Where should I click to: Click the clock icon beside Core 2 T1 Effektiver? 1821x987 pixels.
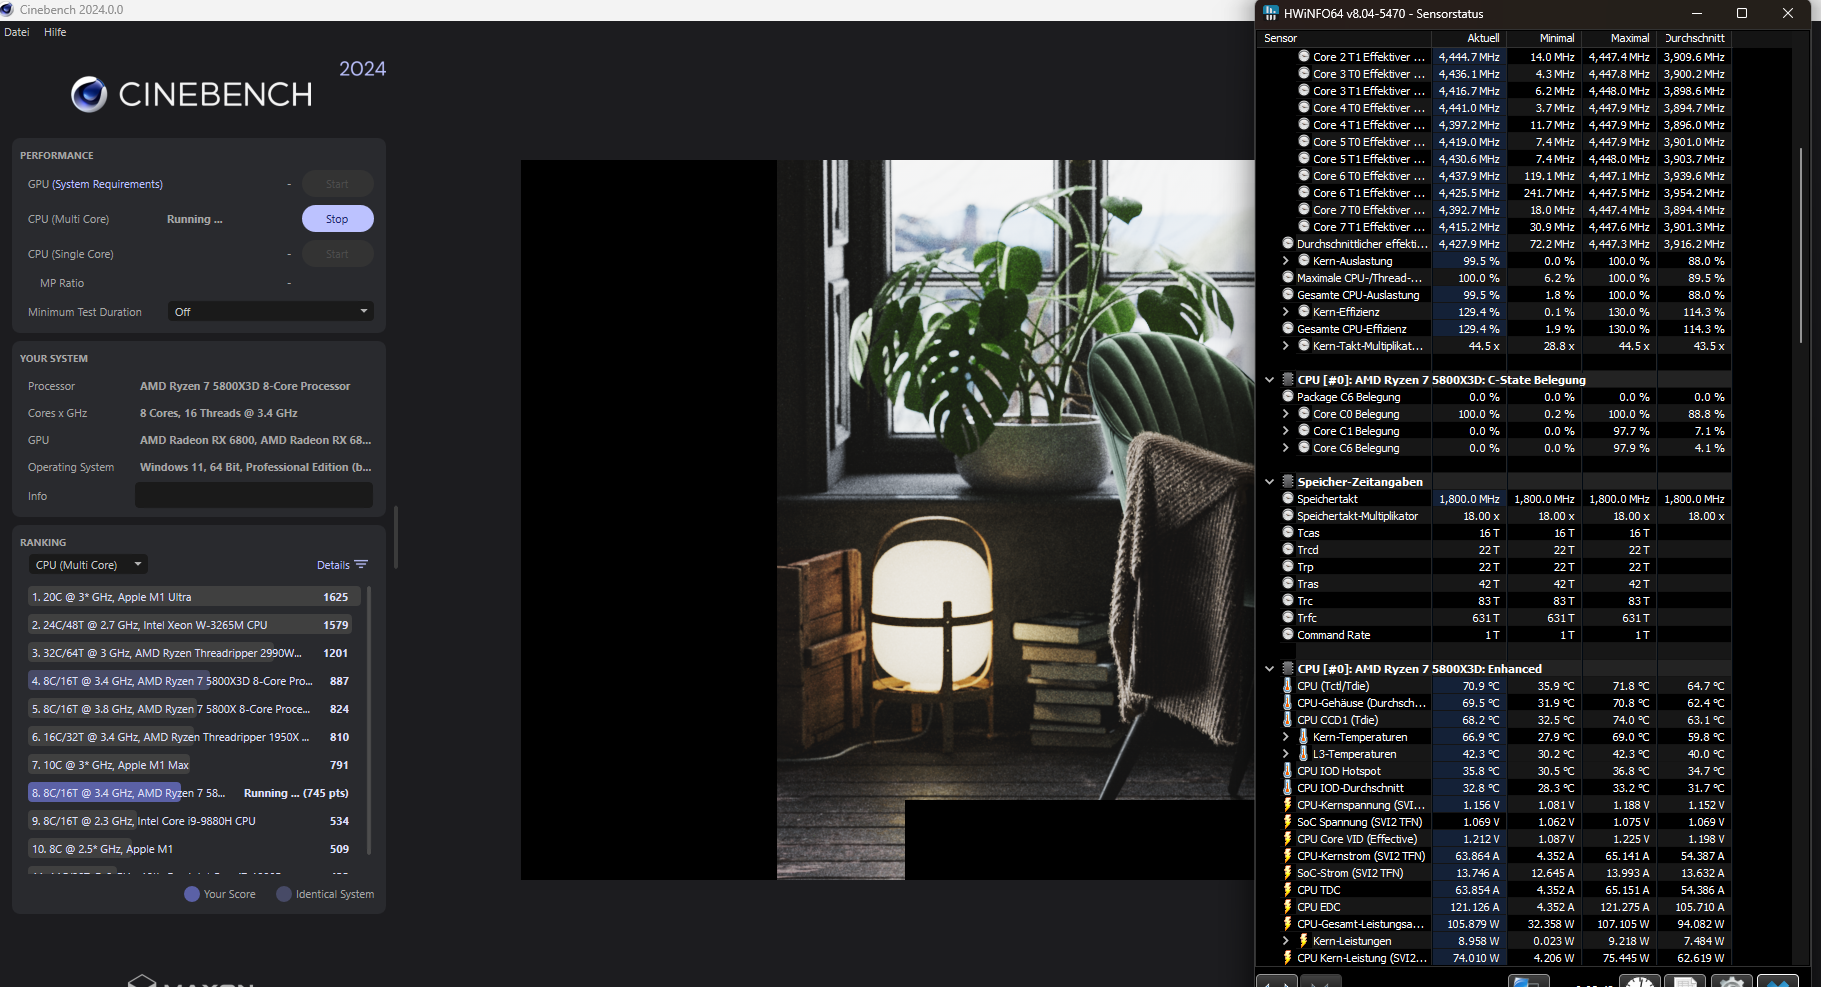click(1304, 57)
